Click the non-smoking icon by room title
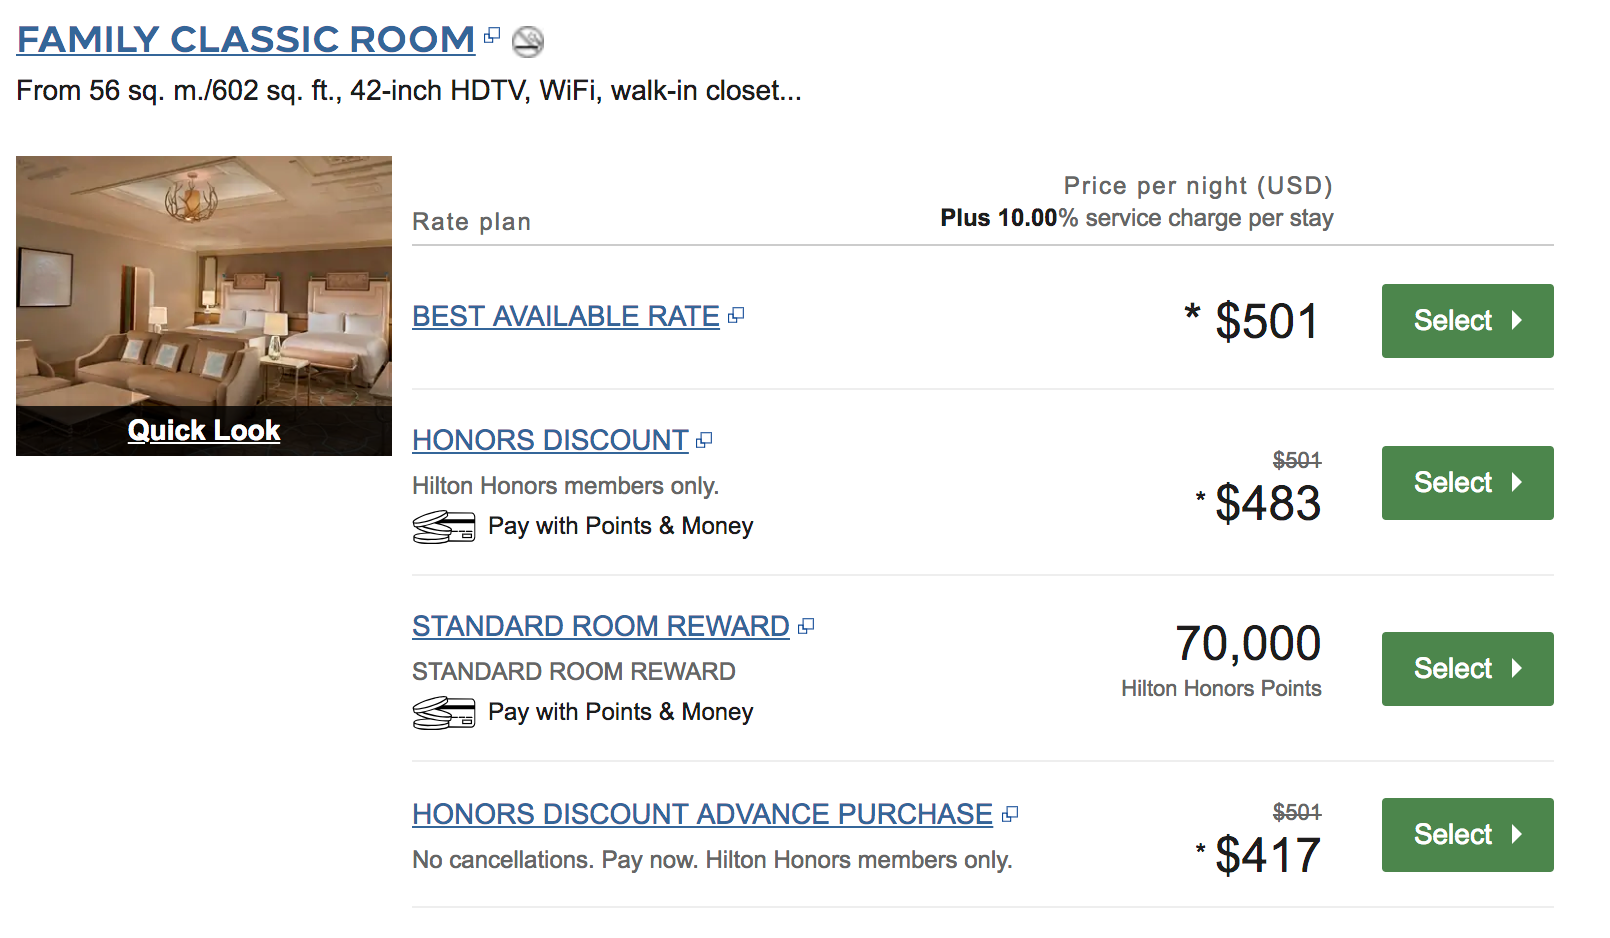The width and height of the screenshot is (1610, 938). 527,41
